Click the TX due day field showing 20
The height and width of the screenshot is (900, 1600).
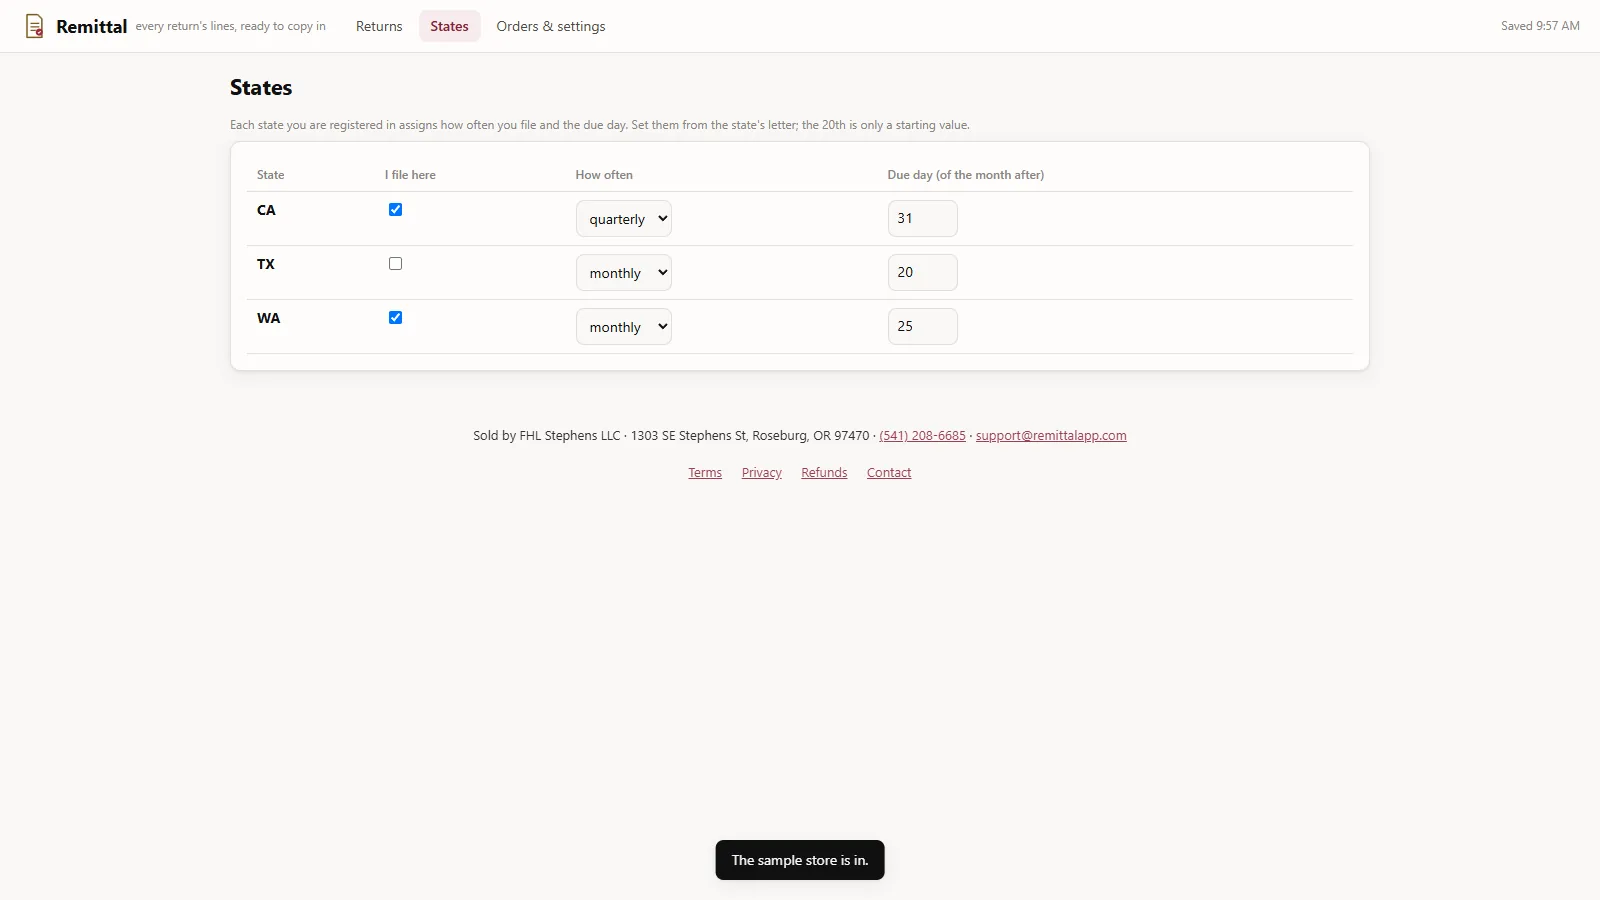[x=922, y=272]
